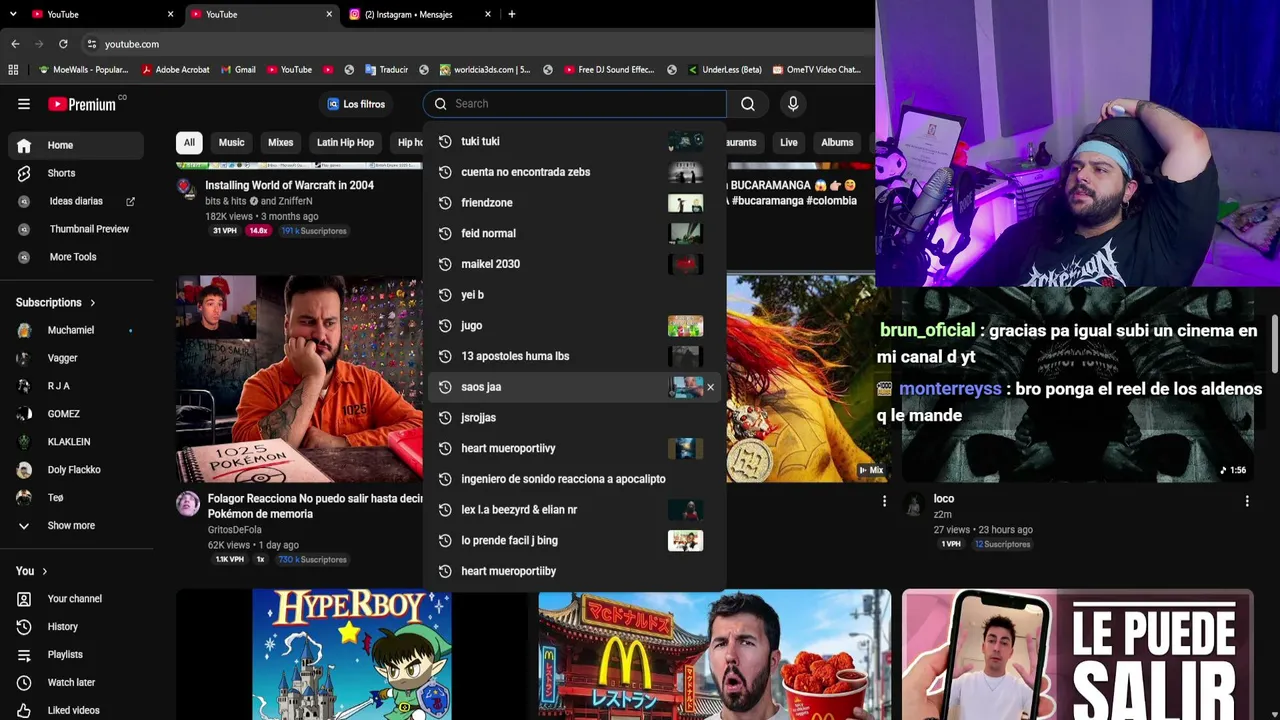The width and height of the screenshot is (1280, 720).
Task: Click the Folagor video channel avatar
Action: 188,503
